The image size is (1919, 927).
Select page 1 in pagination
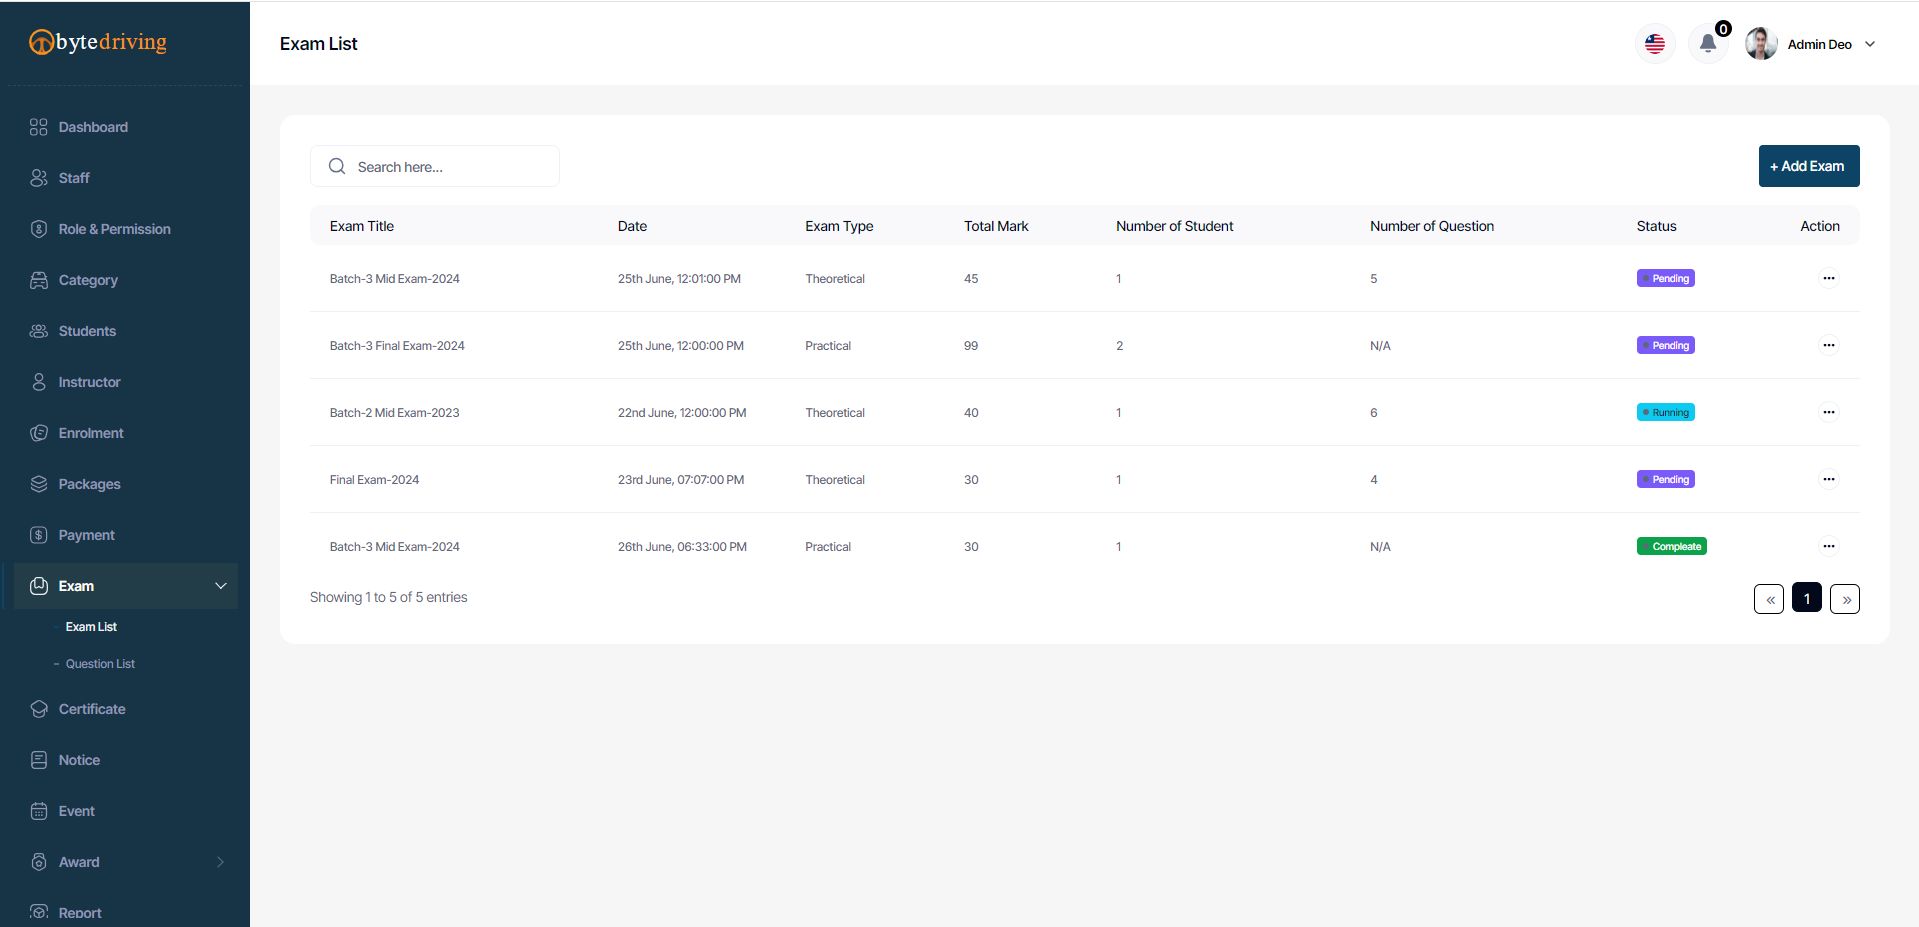coord(1806,599)
